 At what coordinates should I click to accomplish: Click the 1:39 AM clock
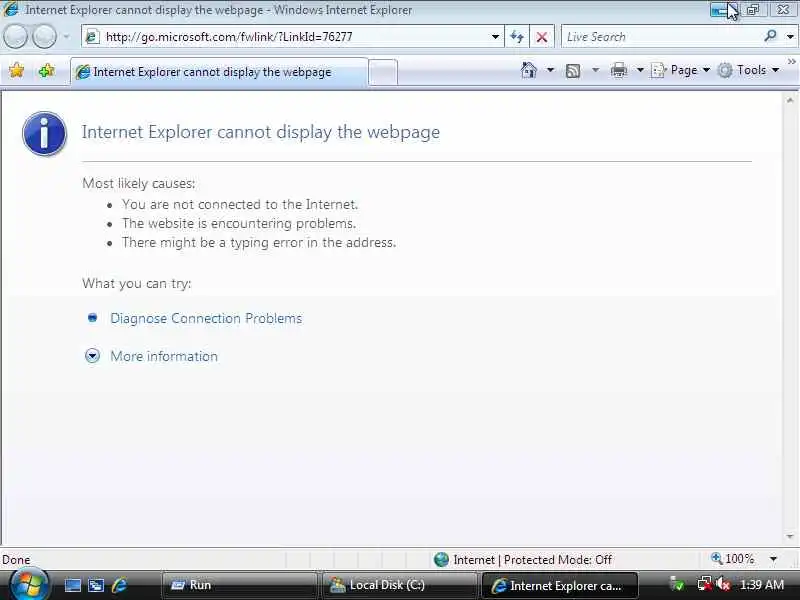(x=762, y=585)
